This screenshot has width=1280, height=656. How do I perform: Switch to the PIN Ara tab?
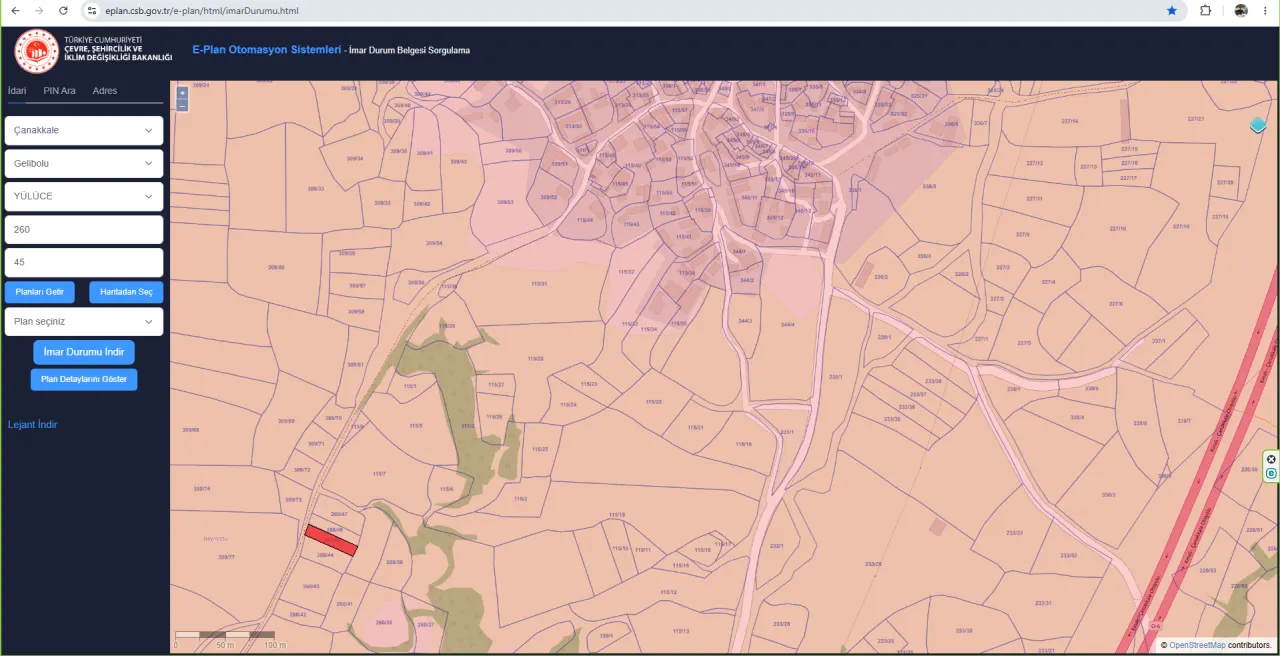(59, 91)
